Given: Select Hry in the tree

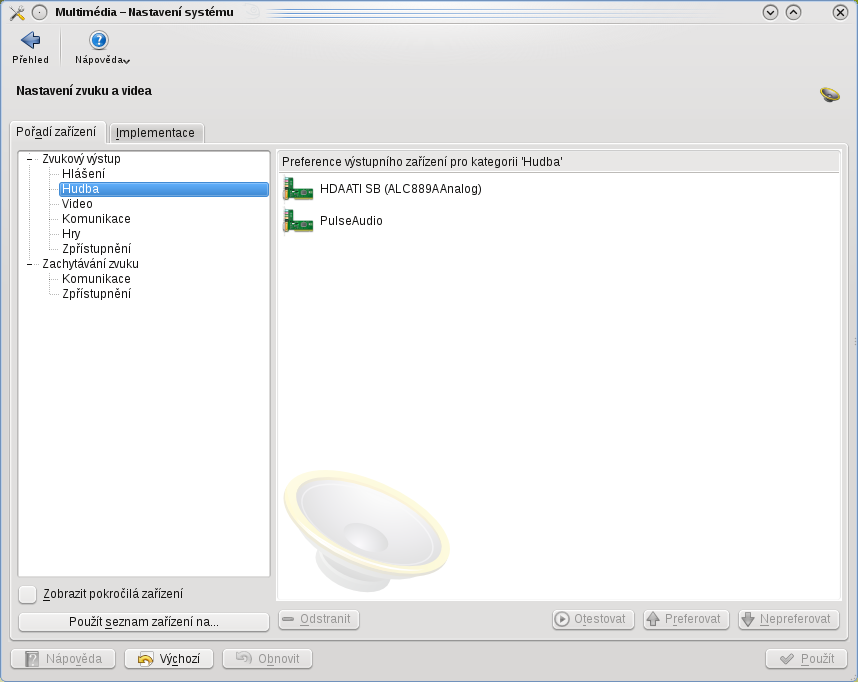Looking at the screenshot, I should coord(71,234).
